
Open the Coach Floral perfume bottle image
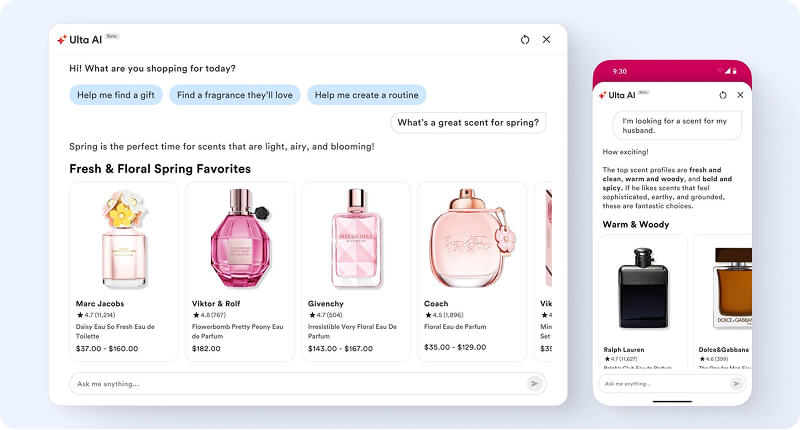472,238
